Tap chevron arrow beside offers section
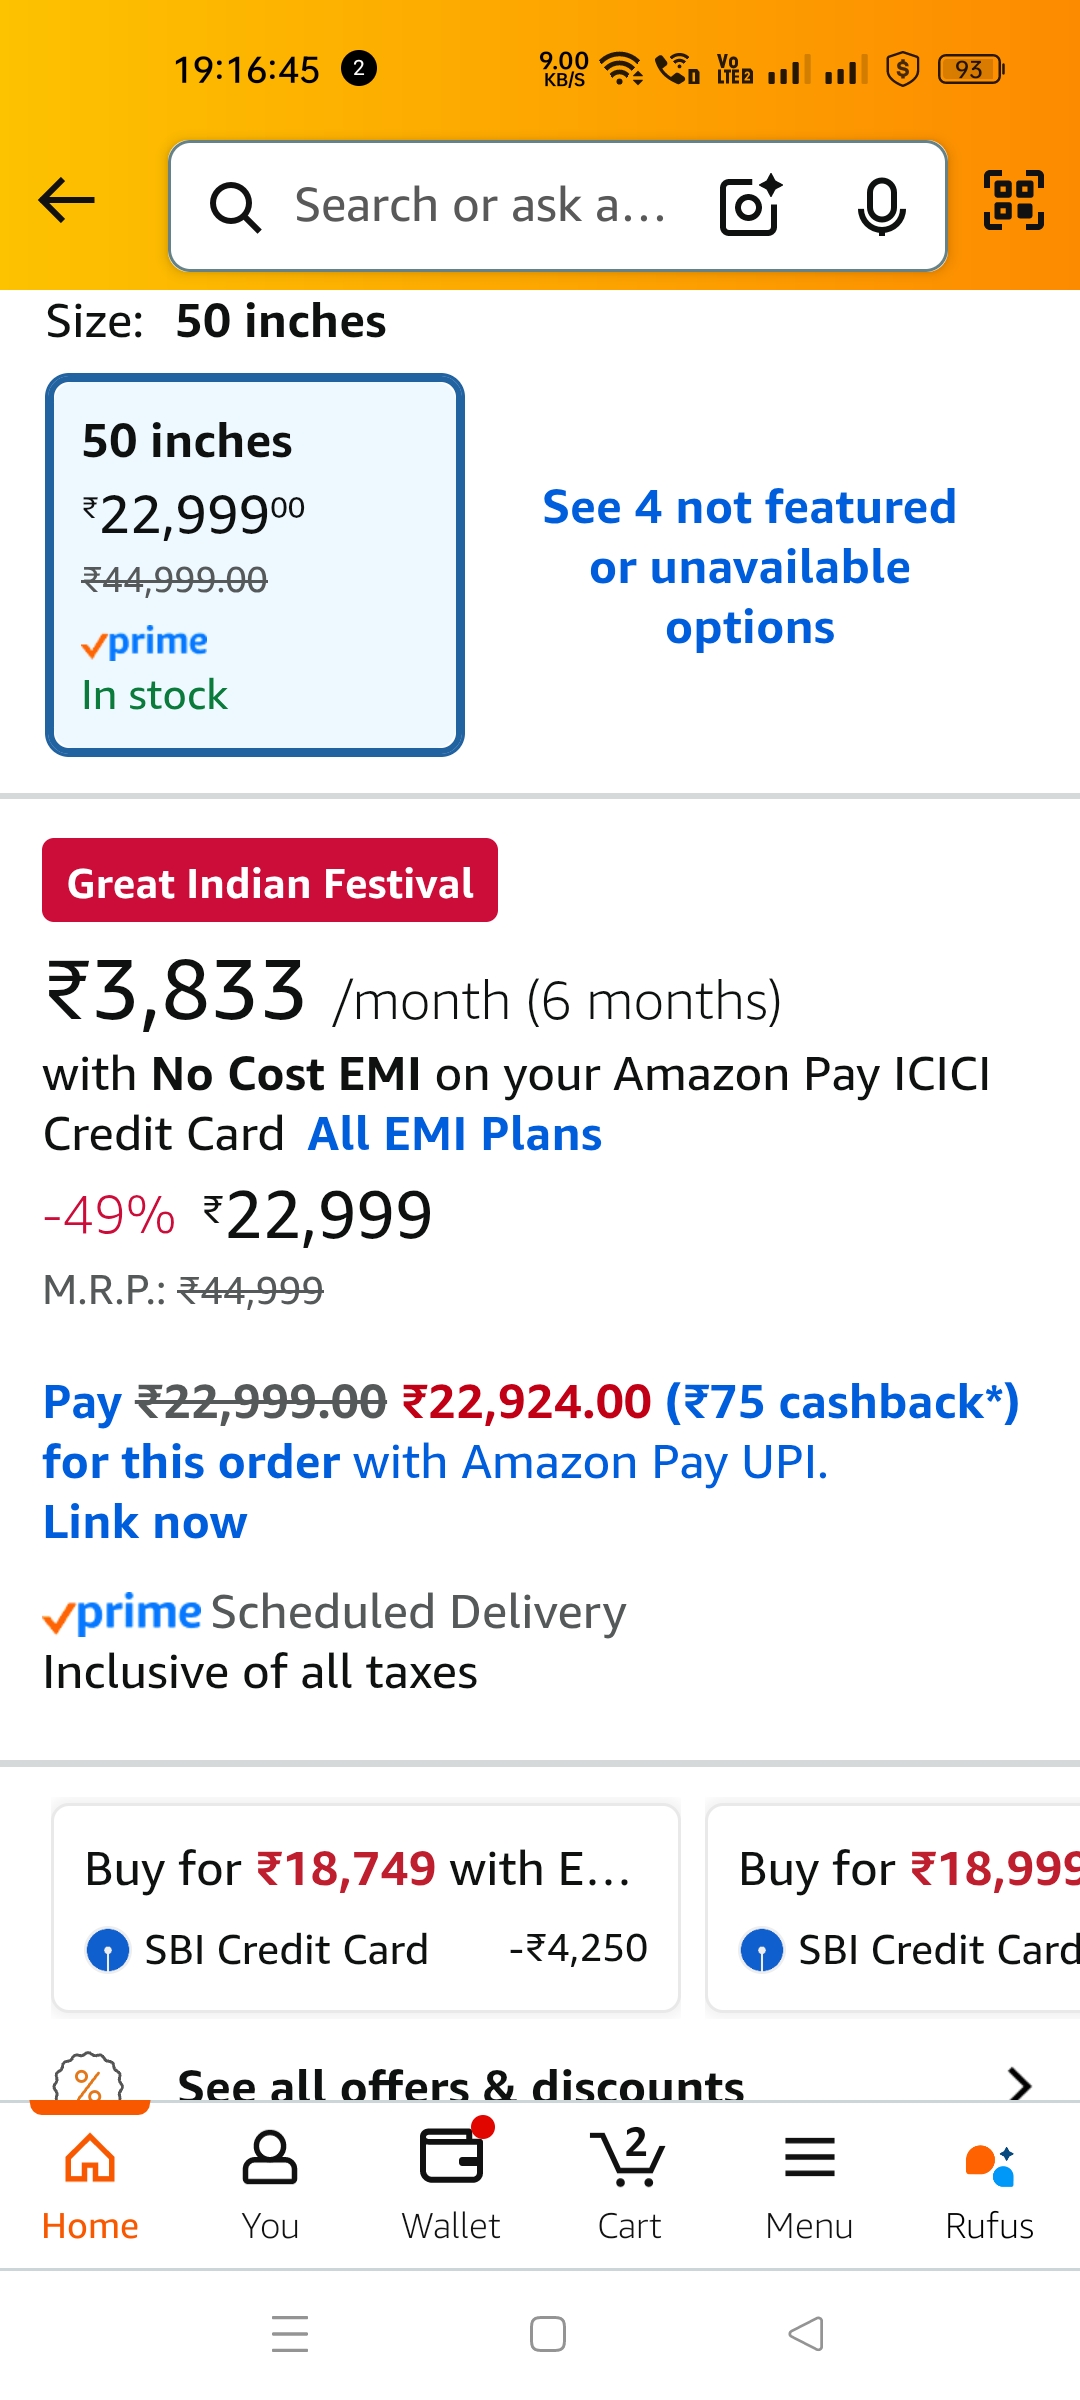1080x2400 pixels. 1020,2084
